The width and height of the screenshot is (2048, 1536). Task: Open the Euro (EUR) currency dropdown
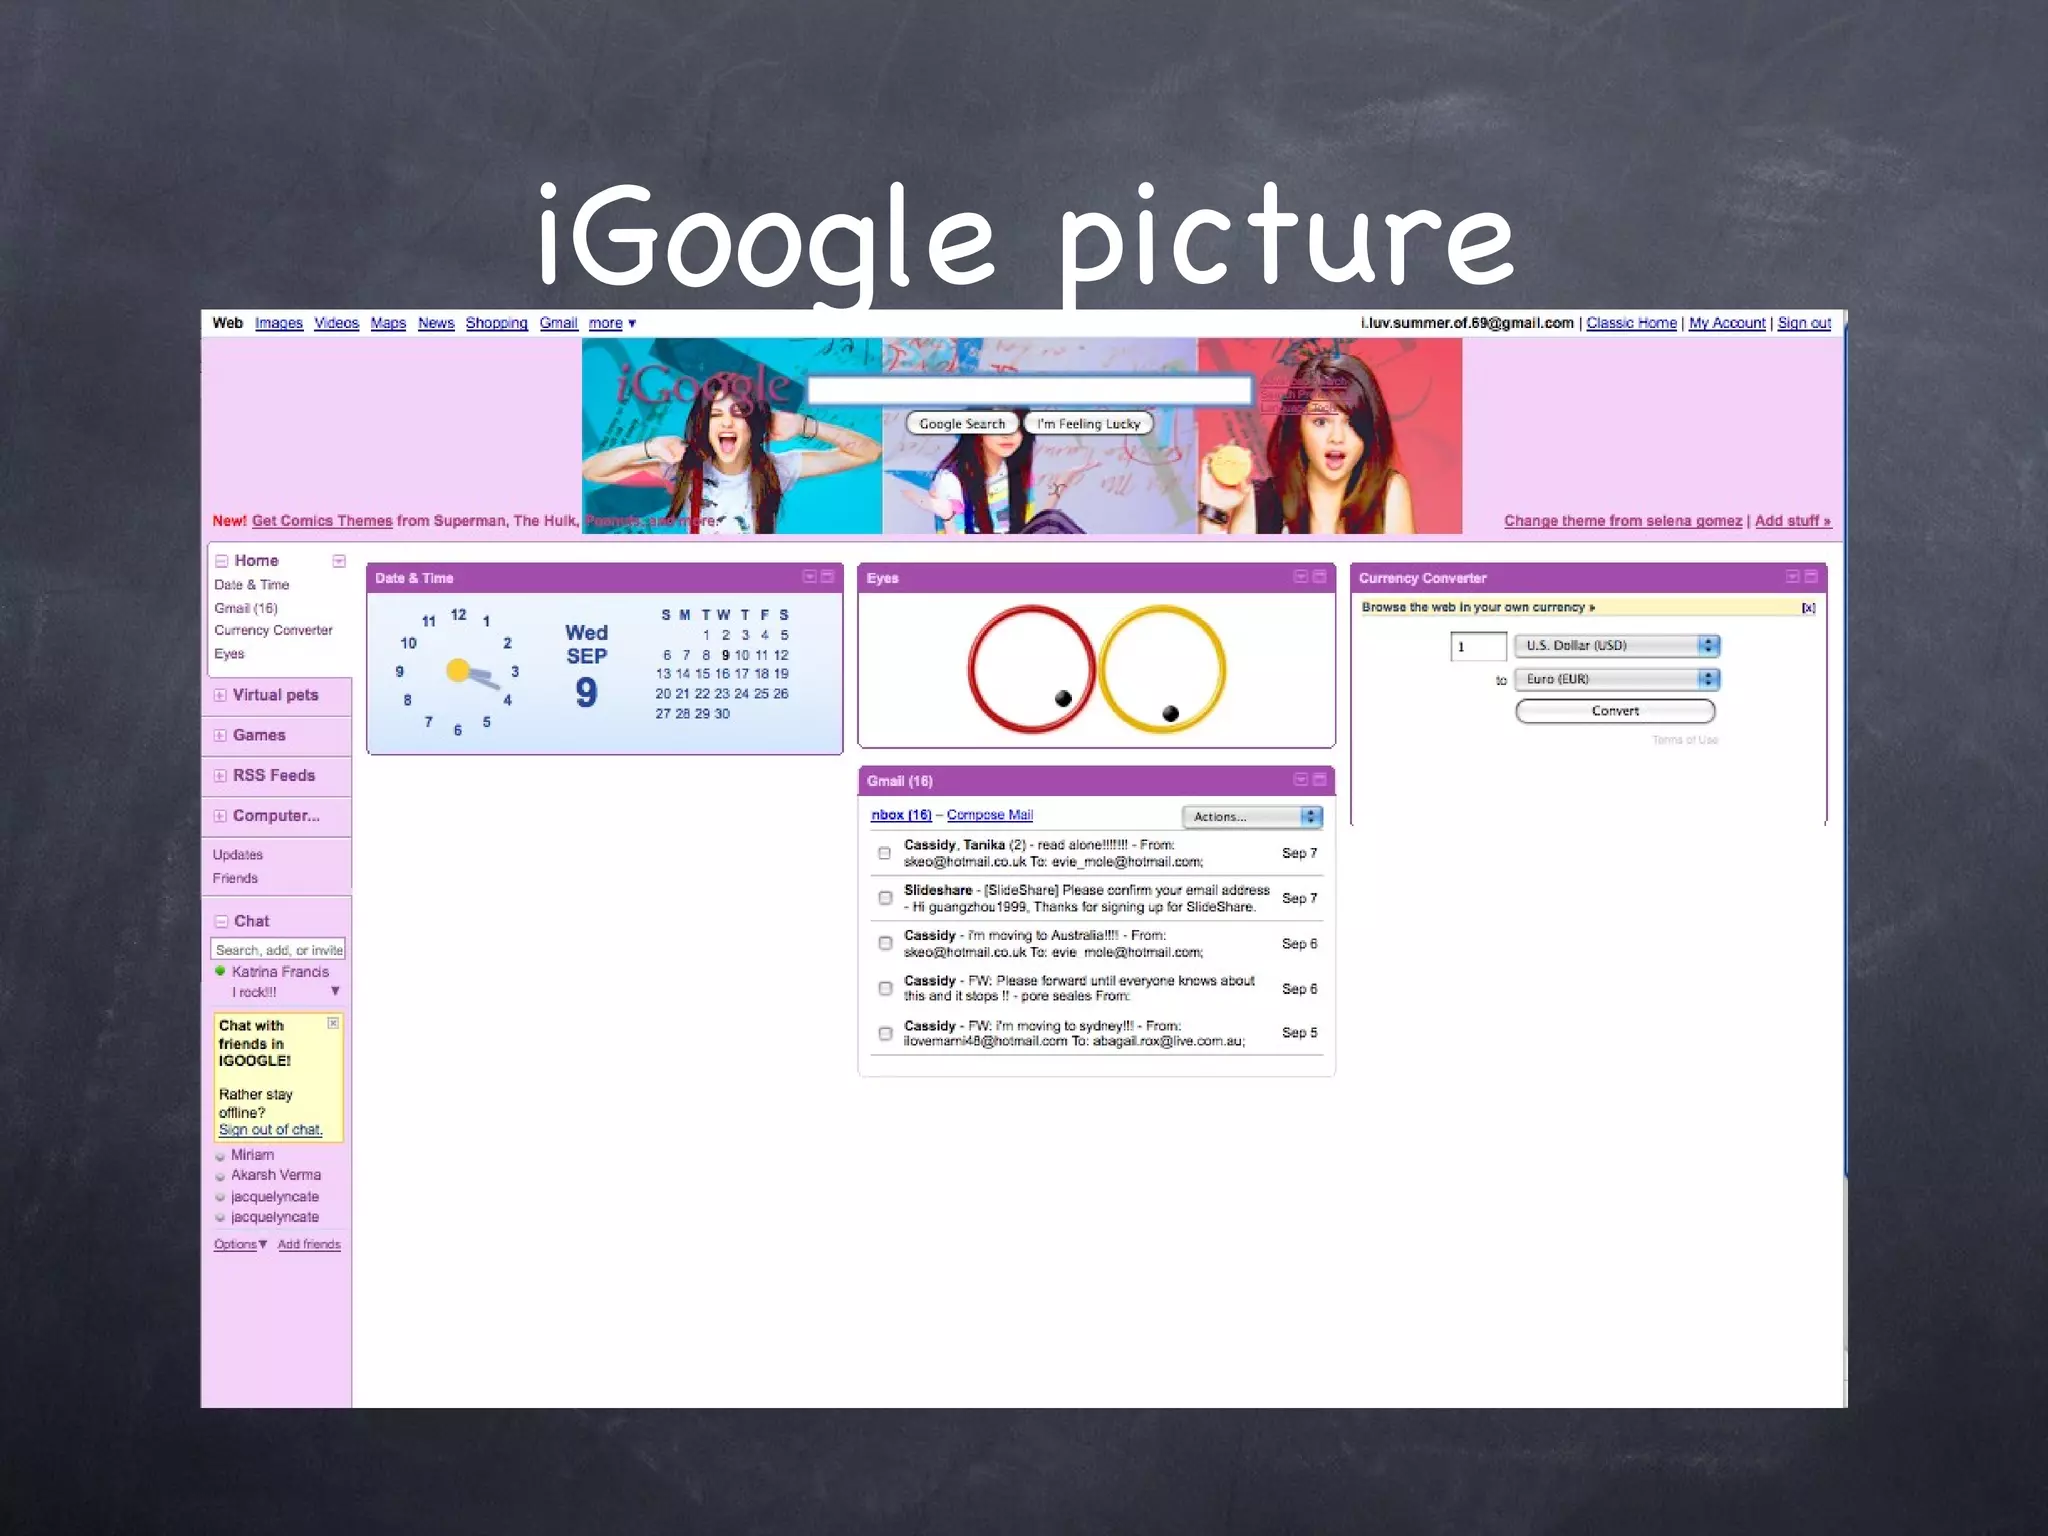[x=1617, y=679]
